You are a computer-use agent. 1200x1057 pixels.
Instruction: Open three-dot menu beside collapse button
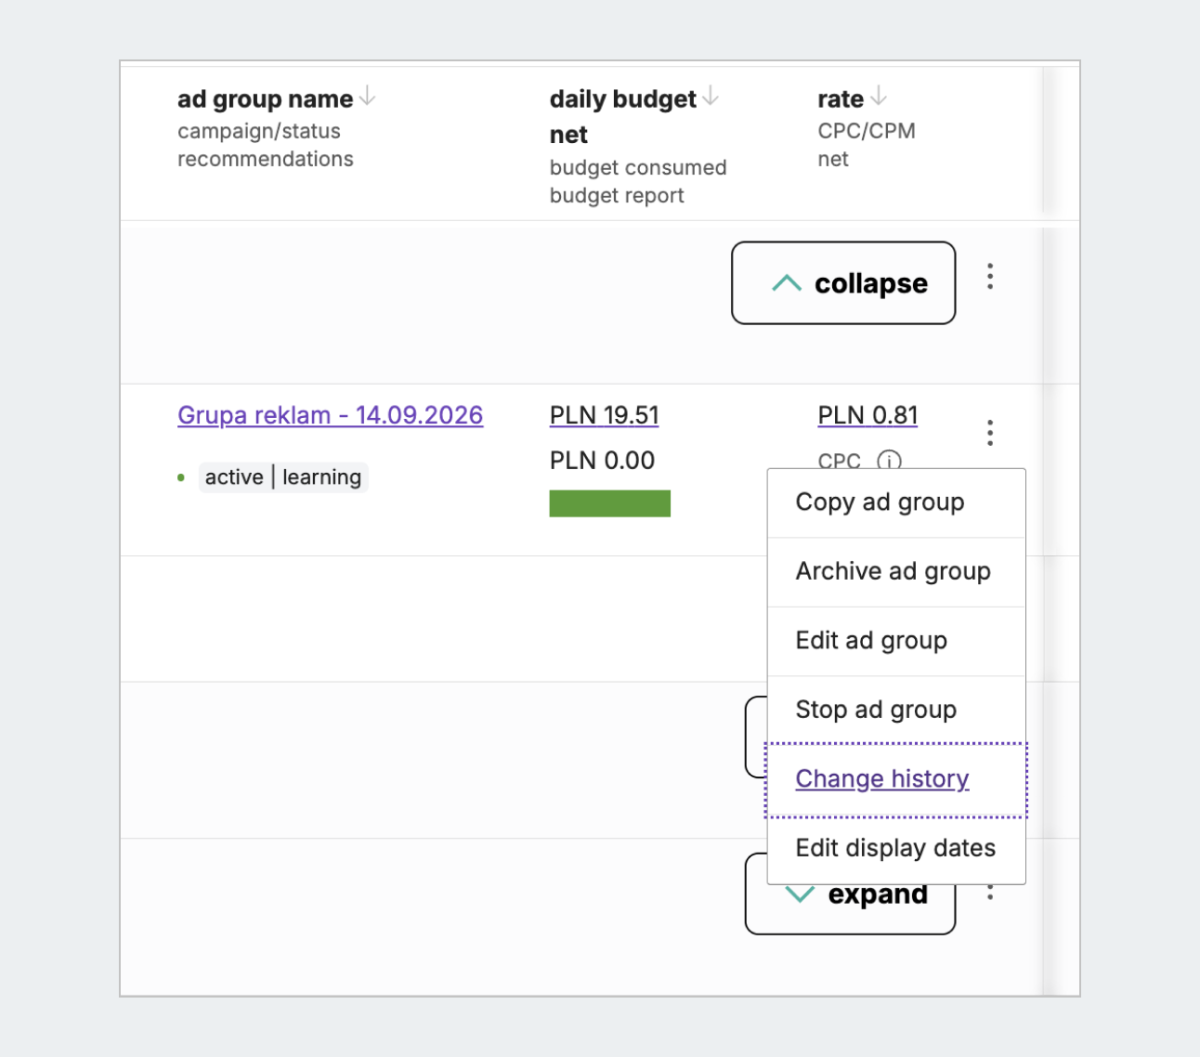[990, 277]
